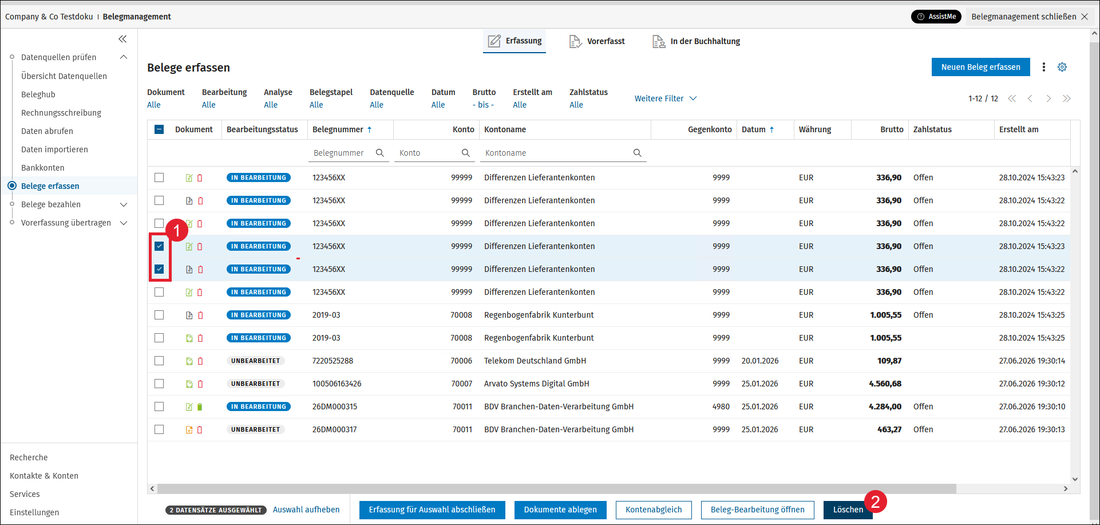Screen dimensions: 1100x525
Task: Click the Vorerfasst tab's document icon
Action: click(x=575, y=41)
